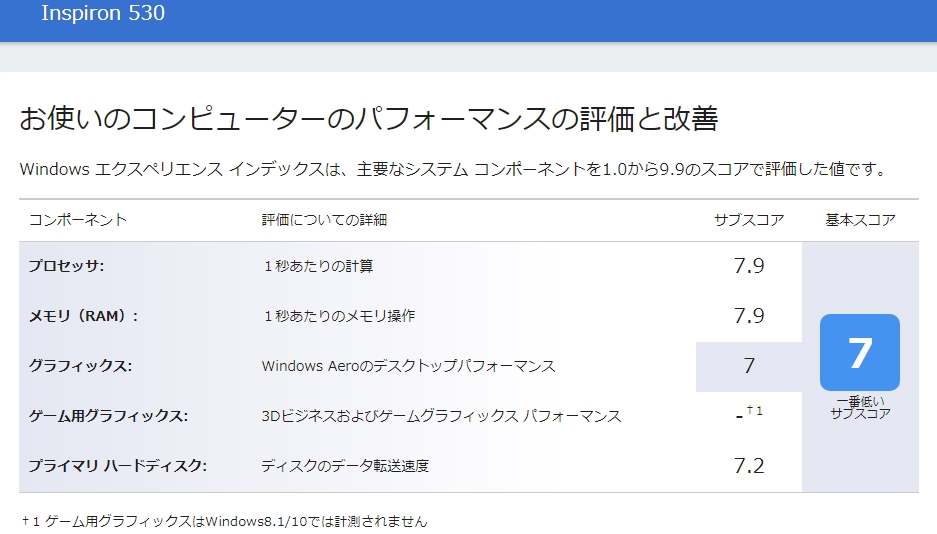Select the ゲーム用グラフィックス: row label
This screenshot has width=937, height=534.
tap(108, 416)
